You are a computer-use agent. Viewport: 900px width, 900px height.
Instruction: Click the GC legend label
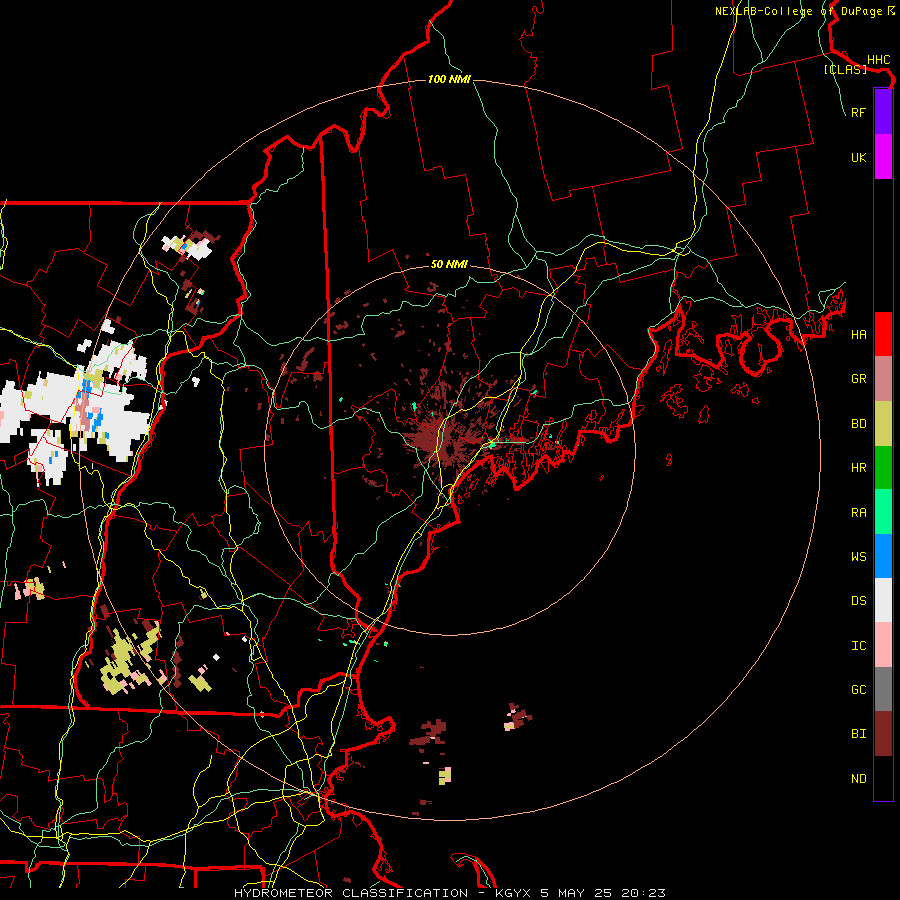[x=858, y=690]
